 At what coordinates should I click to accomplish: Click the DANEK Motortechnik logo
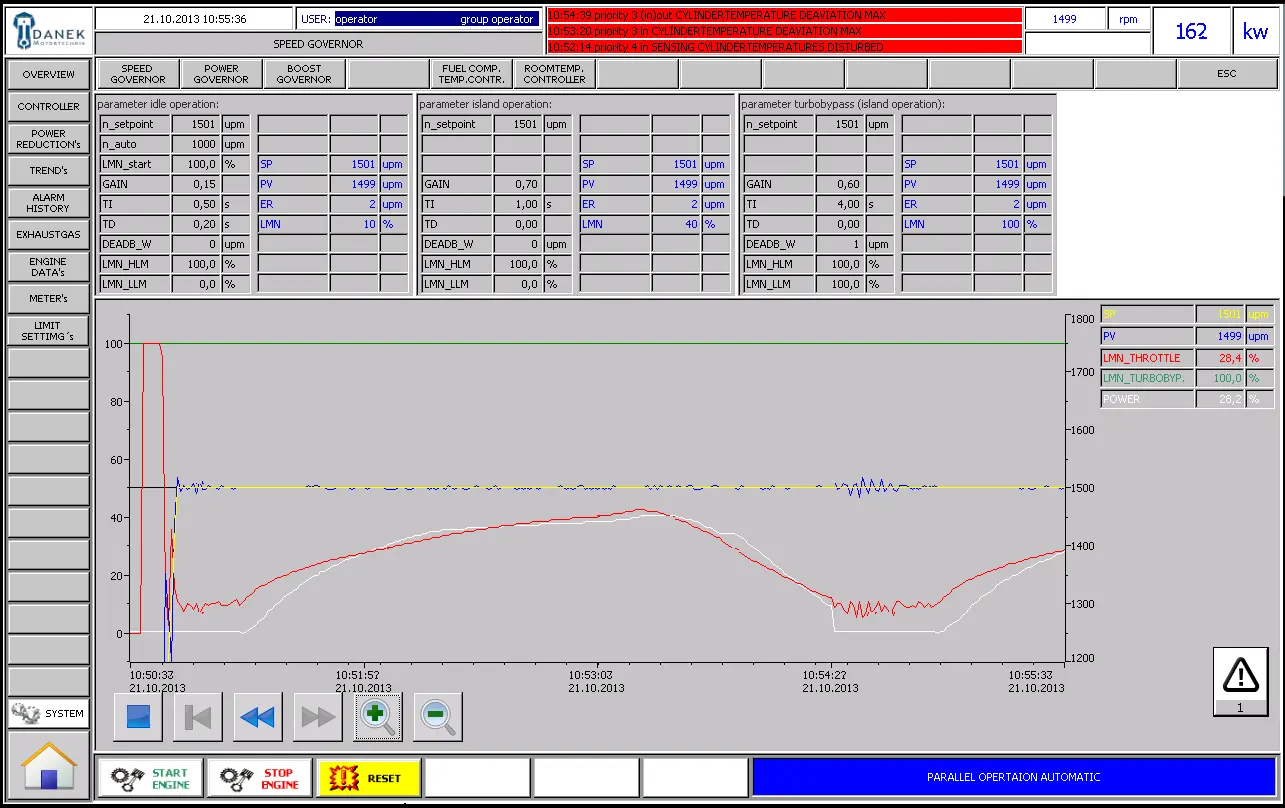(46, 30)
